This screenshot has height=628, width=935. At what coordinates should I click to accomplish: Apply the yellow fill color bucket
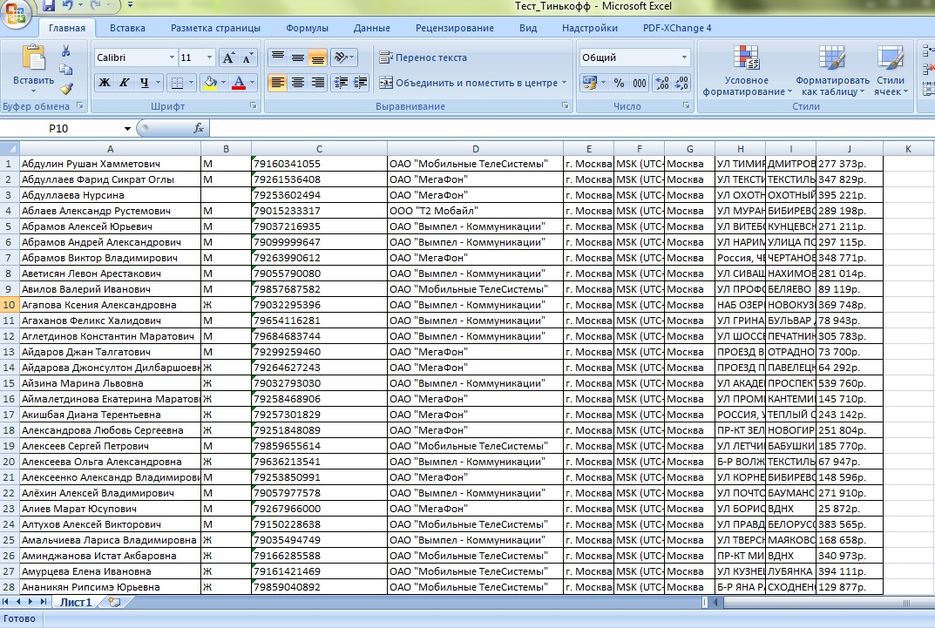click(x=210, y=82)
